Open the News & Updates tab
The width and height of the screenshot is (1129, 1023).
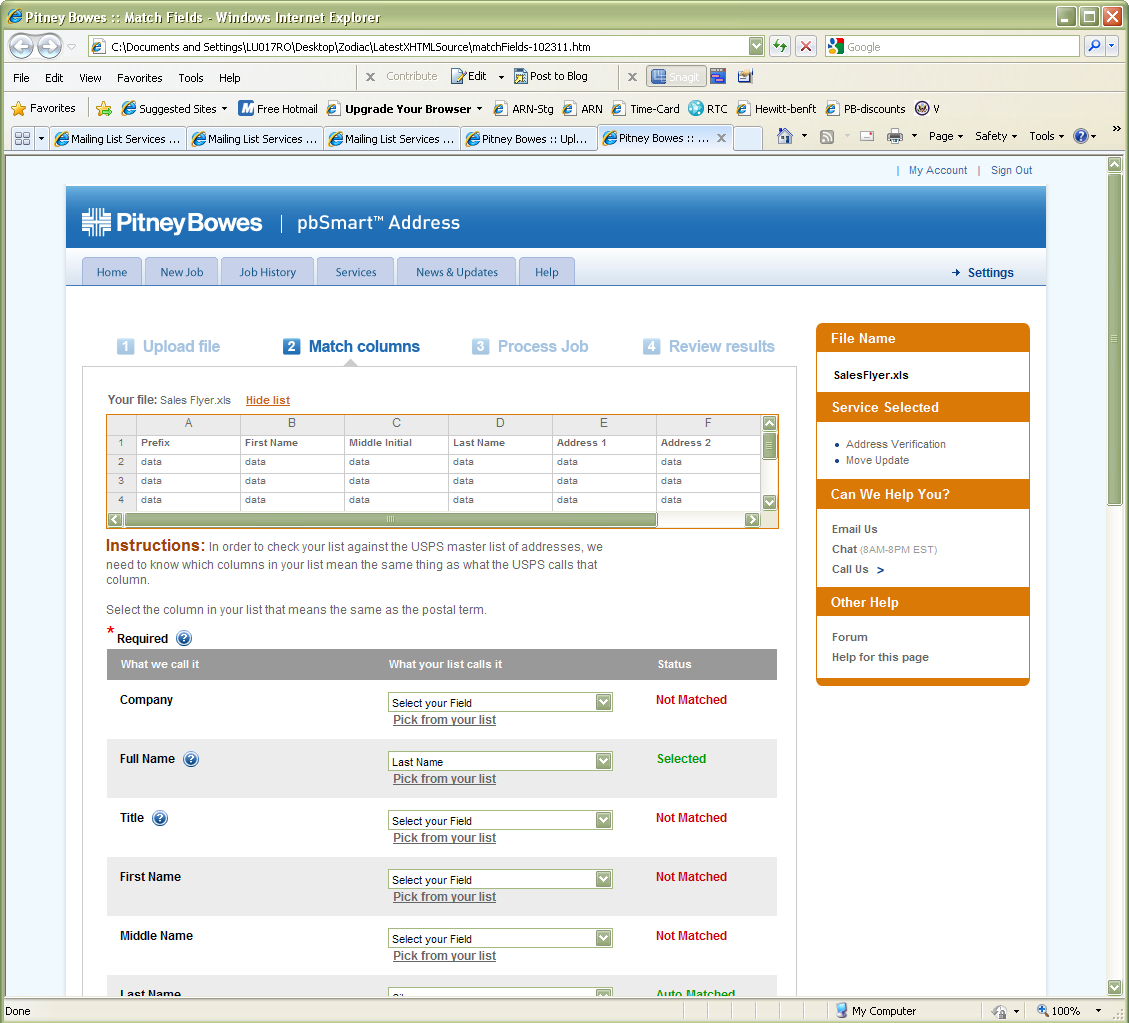click(456, 272)
